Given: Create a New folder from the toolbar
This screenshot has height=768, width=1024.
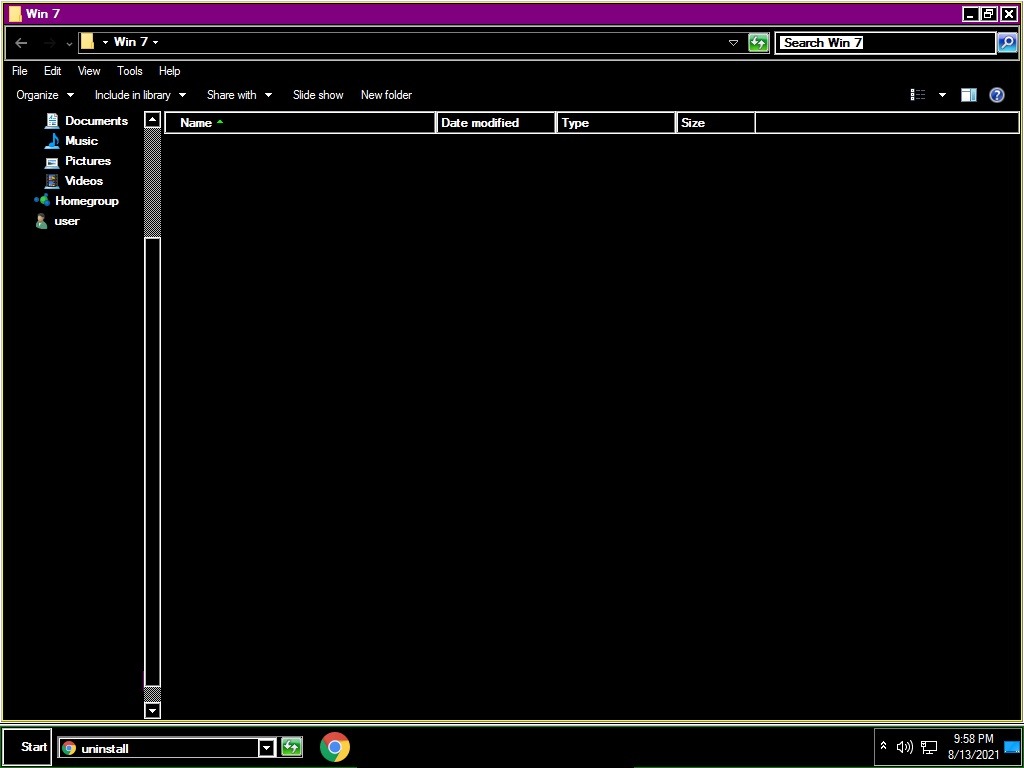Looking at the screenshot, I should [x=386, y=94].
